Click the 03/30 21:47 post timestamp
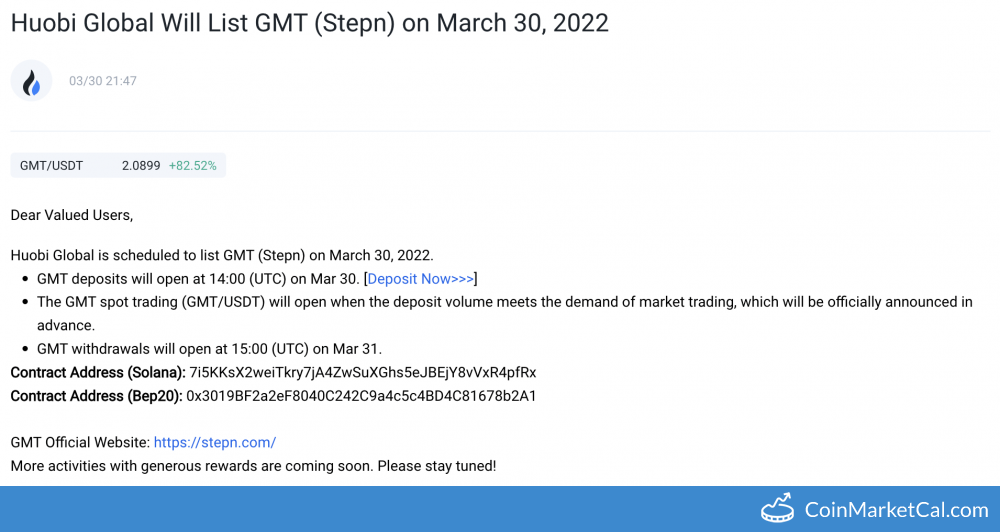This screenshot has height=532, width=1000. pyautogui.click(x=103, y=81)
